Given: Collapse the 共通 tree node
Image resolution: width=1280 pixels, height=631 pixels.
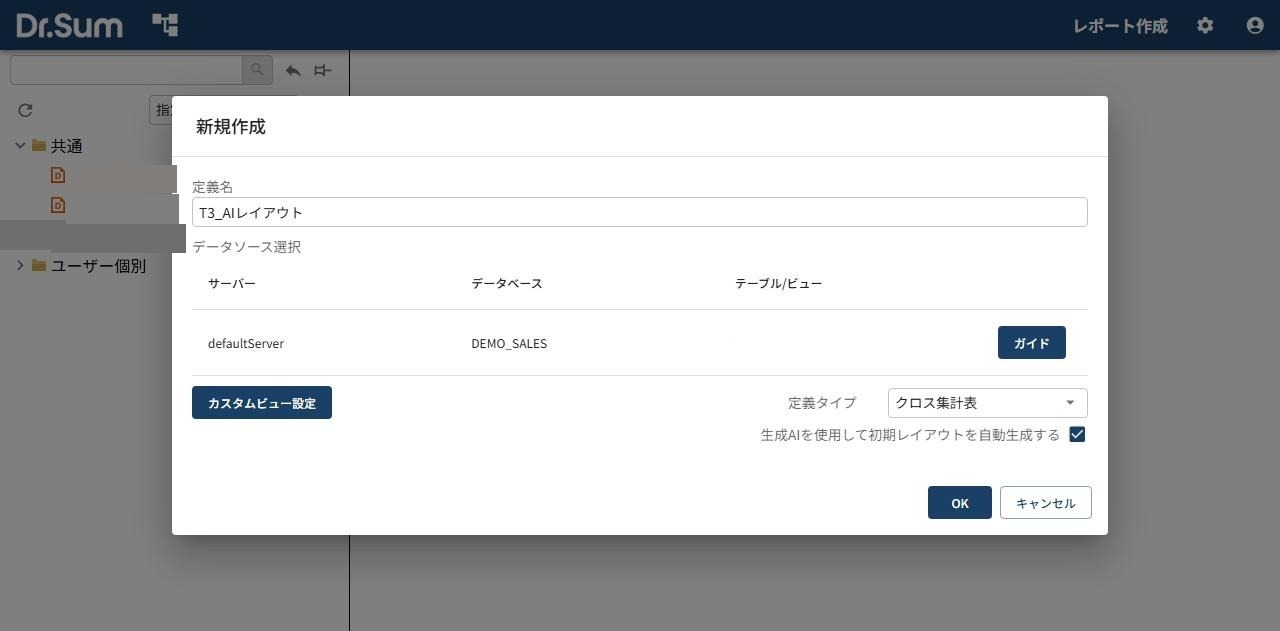Looking at the screenshot, I should coord(20,146).
